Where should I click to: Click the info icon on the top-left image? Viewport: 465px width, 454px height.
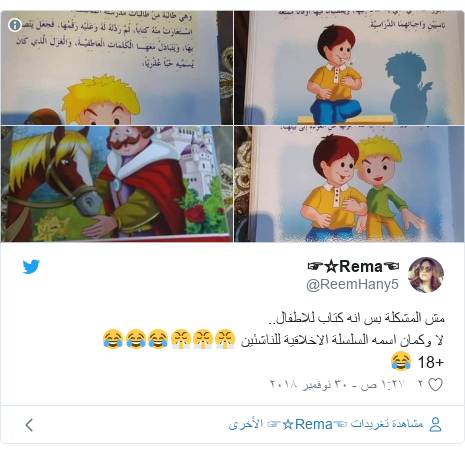15,25
